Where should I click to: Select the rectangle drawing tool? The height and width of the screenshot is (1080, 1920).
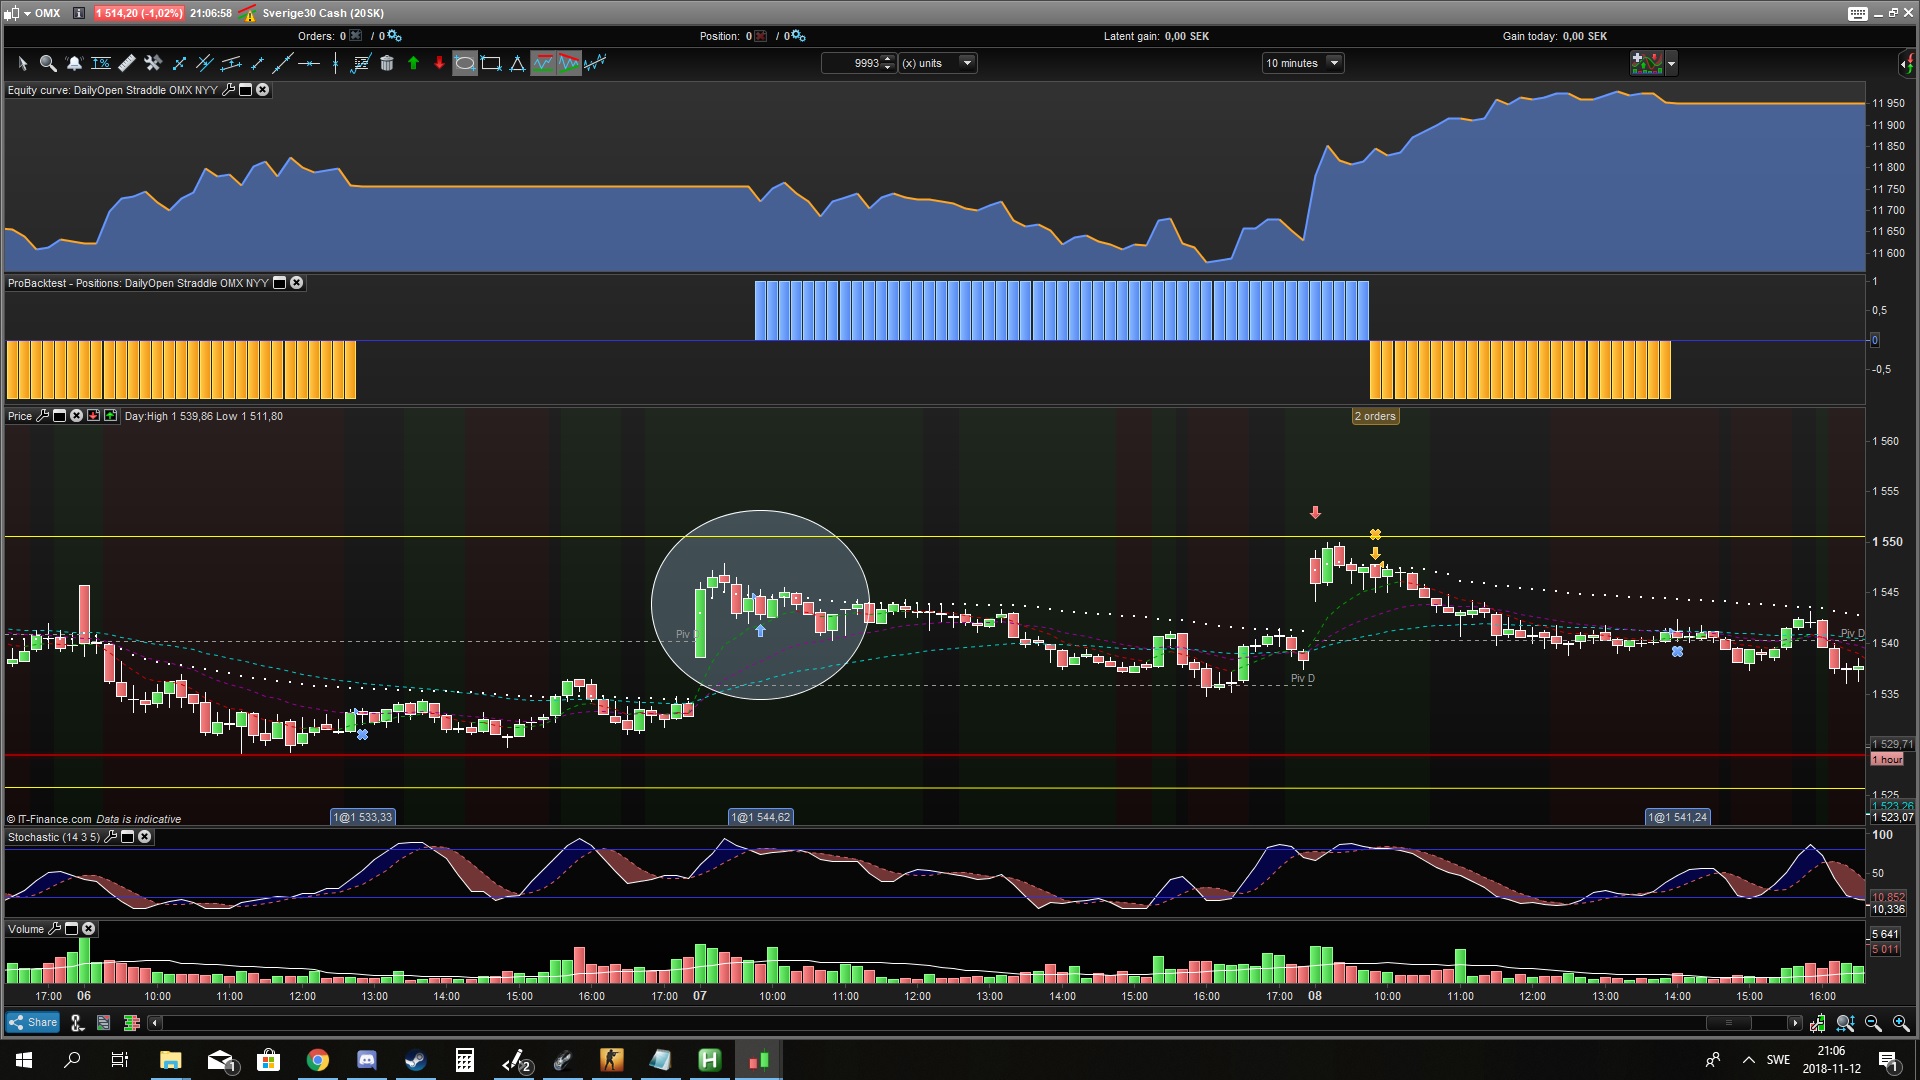(491, 63)
